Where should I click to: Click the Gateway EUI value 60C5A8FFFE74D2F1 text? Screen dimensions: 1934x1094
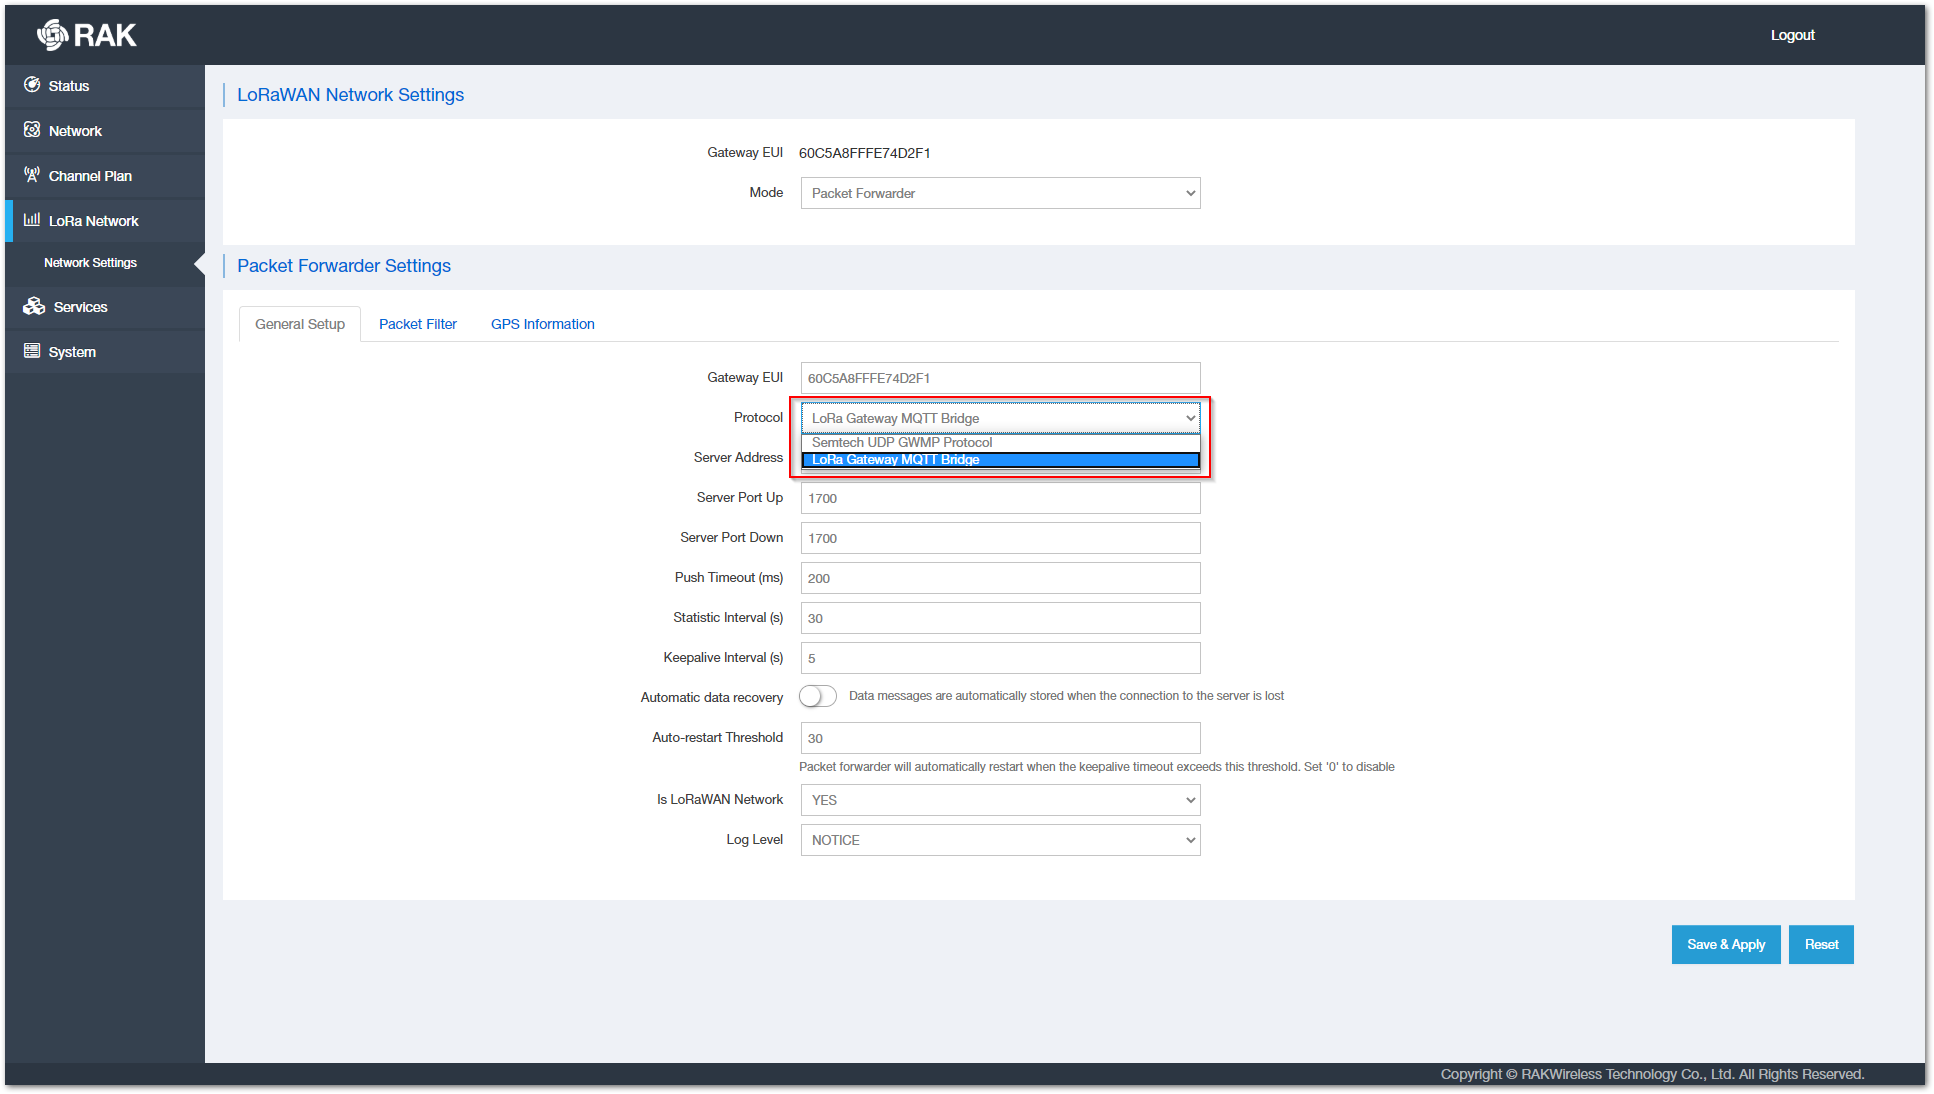click(x=865, y=153)
